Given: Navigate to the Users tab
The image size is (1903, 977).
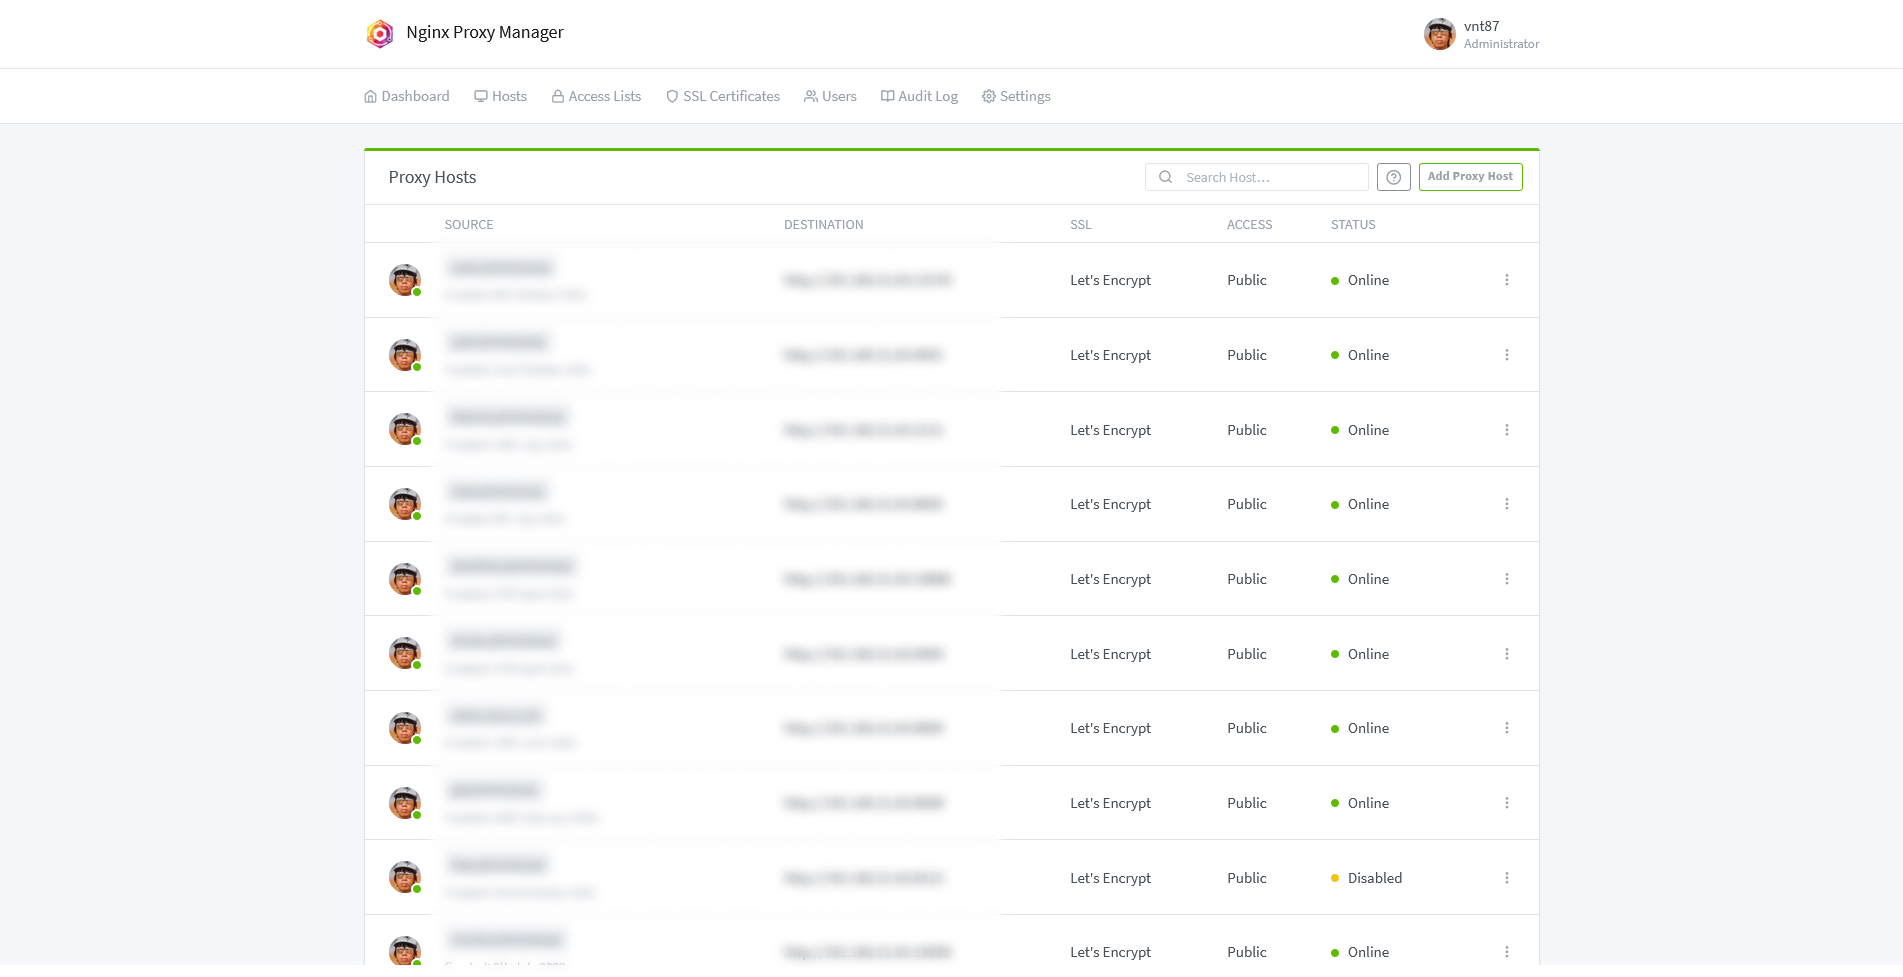Looking at the screenshot, I should point(830,96).
